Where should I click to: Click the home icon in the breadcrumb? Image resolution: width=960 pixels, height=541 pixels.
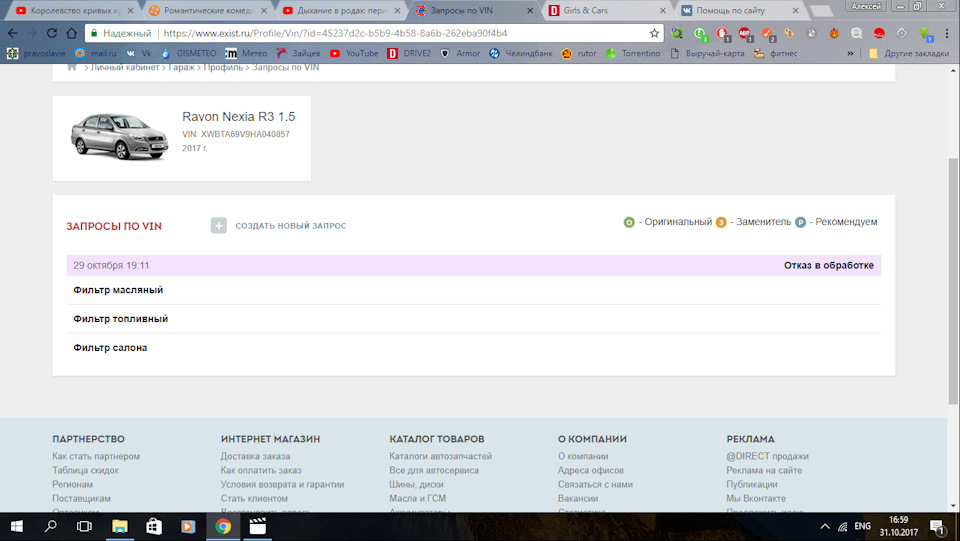tap(72, 67)
